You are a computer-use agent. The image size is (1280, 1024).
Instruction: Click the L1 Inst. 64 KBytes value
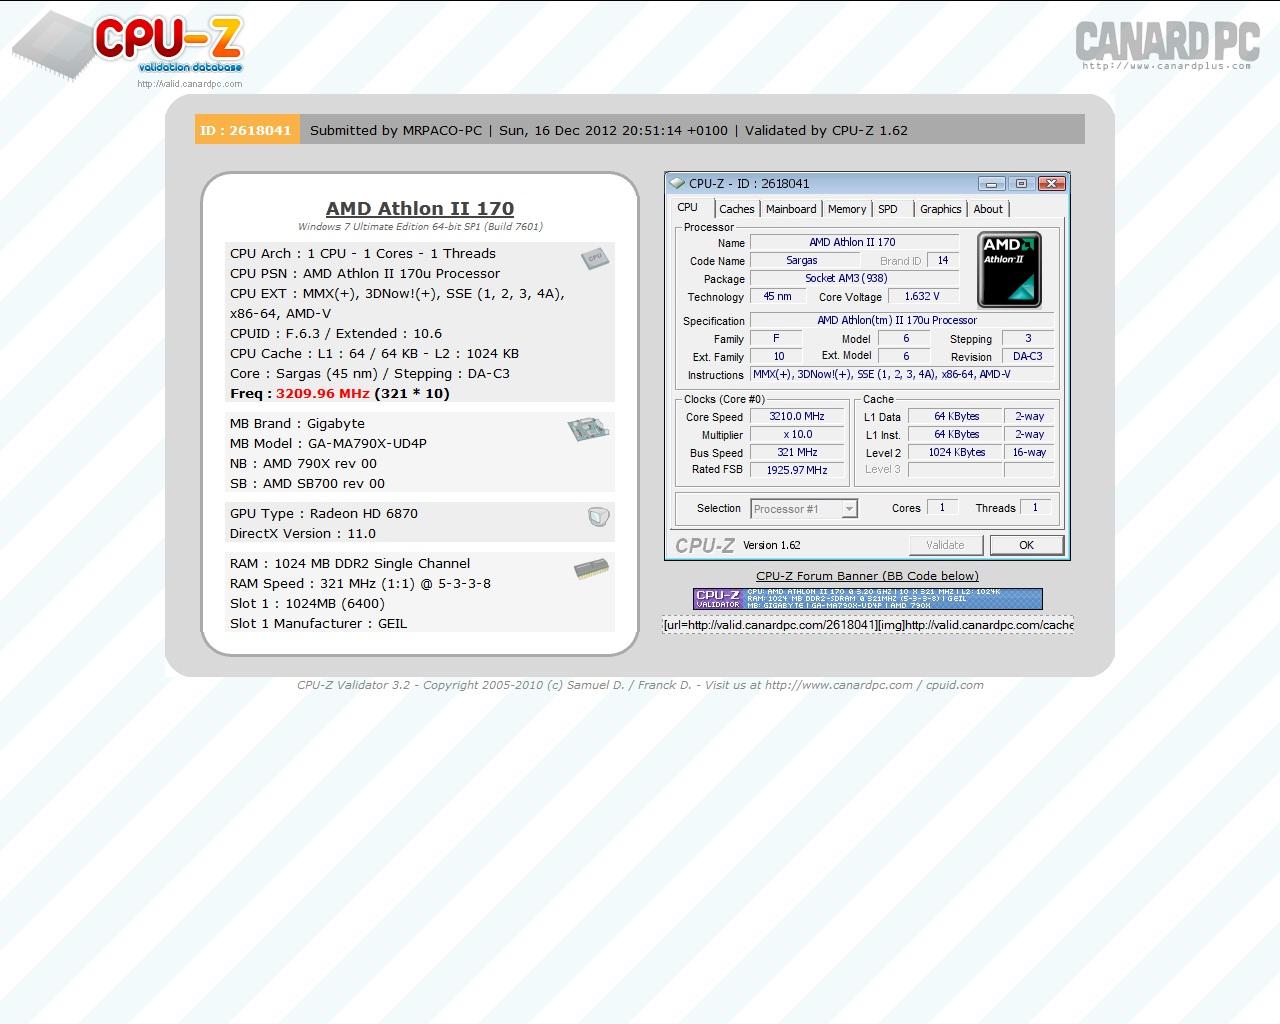click(x=957, y=434)
